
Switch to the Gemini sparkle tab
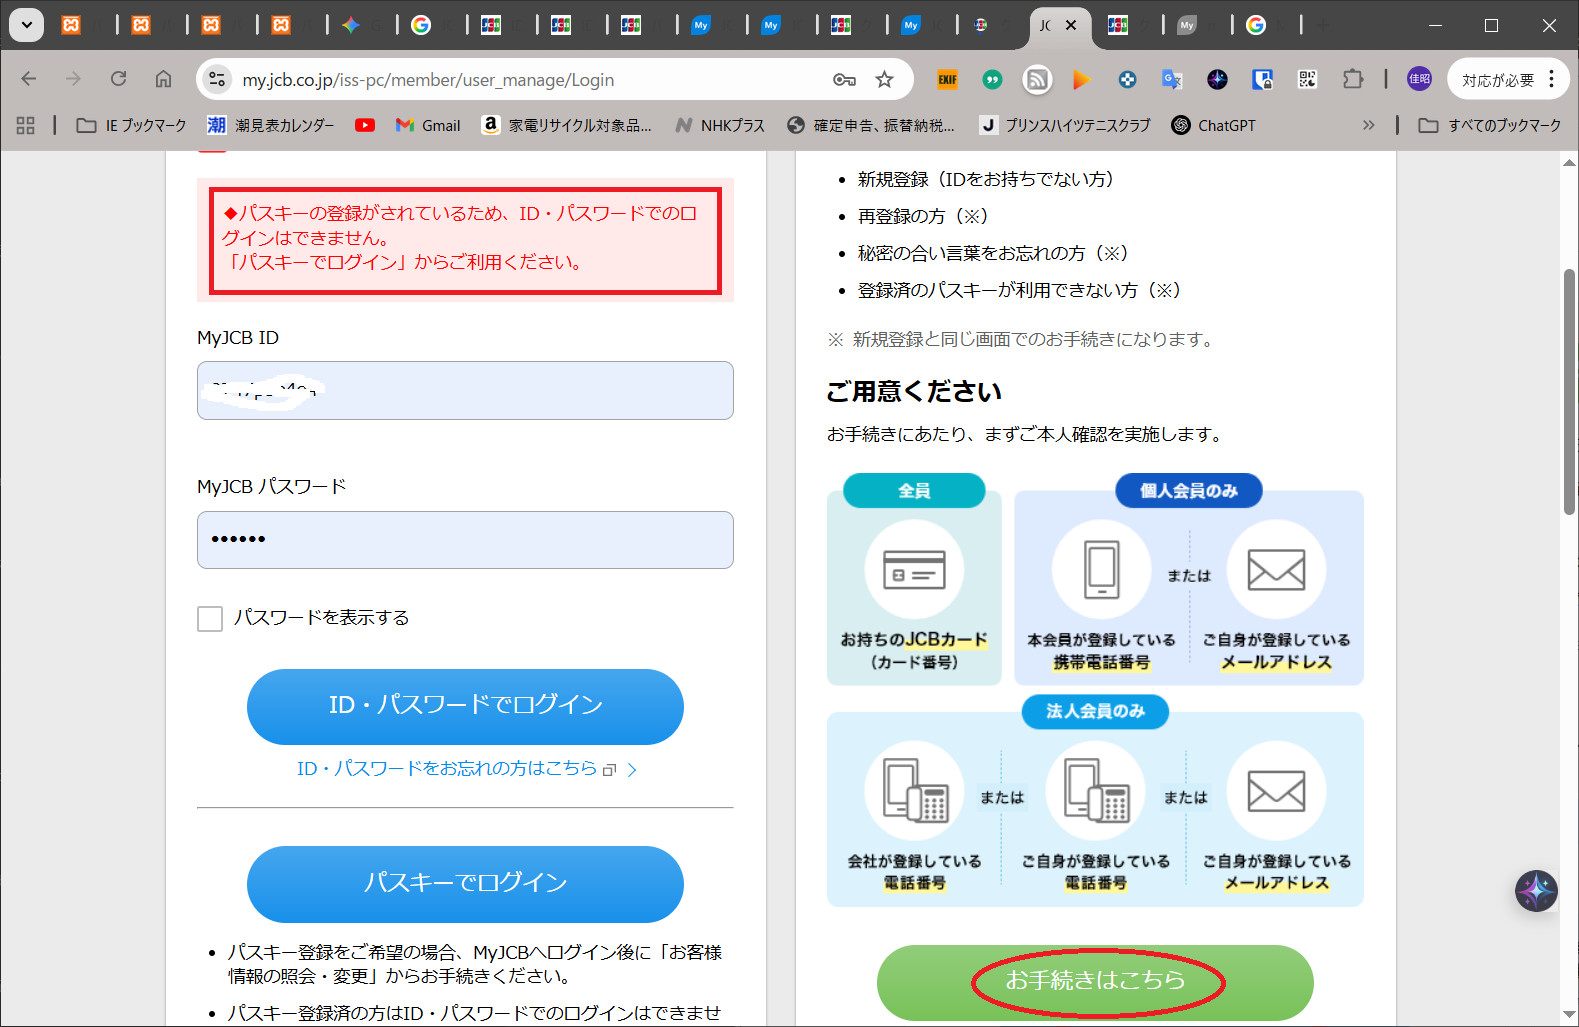(x=351, y=25)
